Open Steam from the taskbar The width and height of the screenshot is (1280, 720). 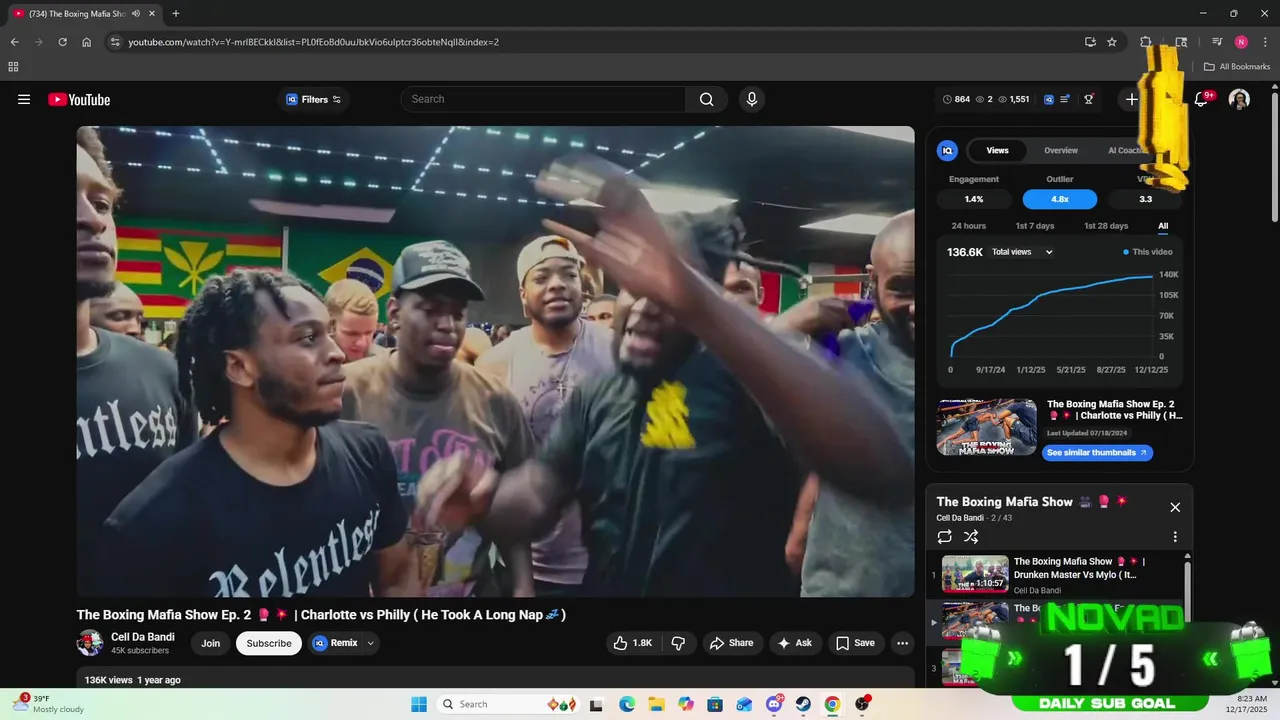coord(803,704)
